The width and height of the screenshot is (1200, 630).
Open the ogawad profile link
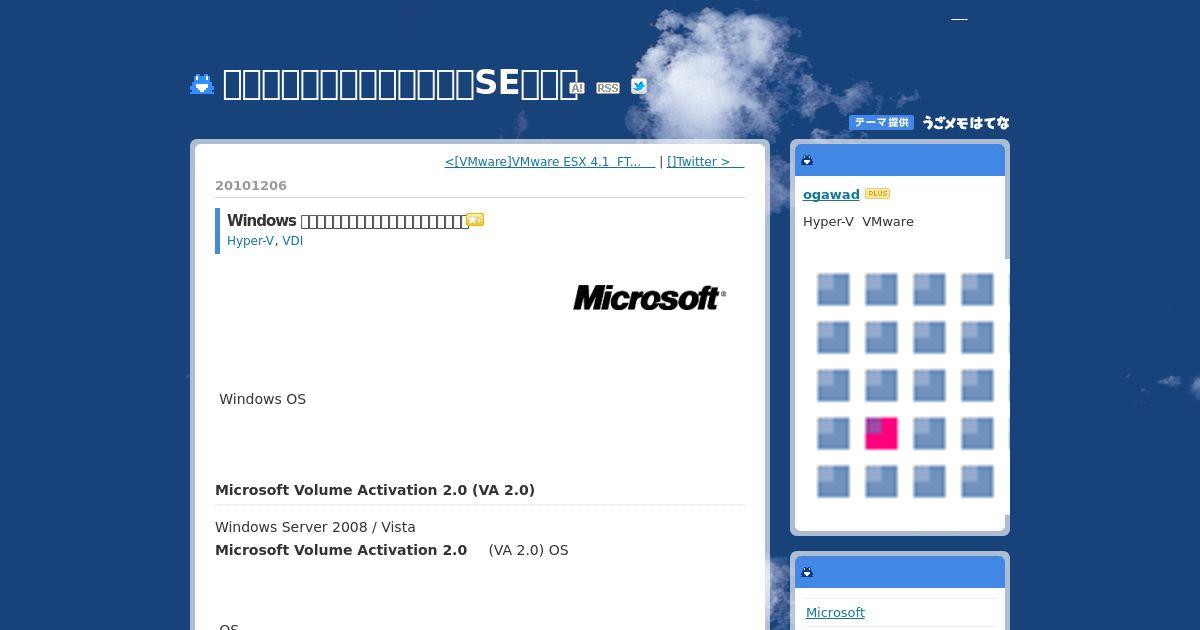click(831, 194)
